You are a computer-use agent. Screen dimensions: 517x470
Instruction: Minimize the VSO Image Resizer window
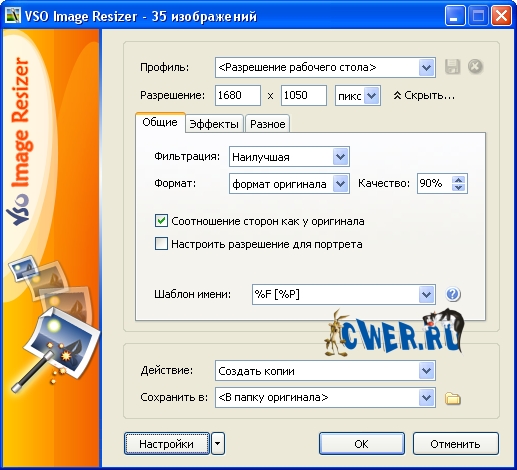coord(454,16)
